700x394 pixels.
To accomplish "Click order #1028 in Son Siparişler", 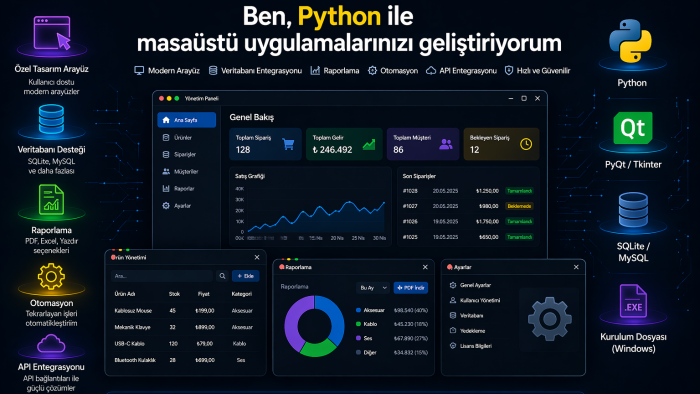I will [x=467, y=191].
